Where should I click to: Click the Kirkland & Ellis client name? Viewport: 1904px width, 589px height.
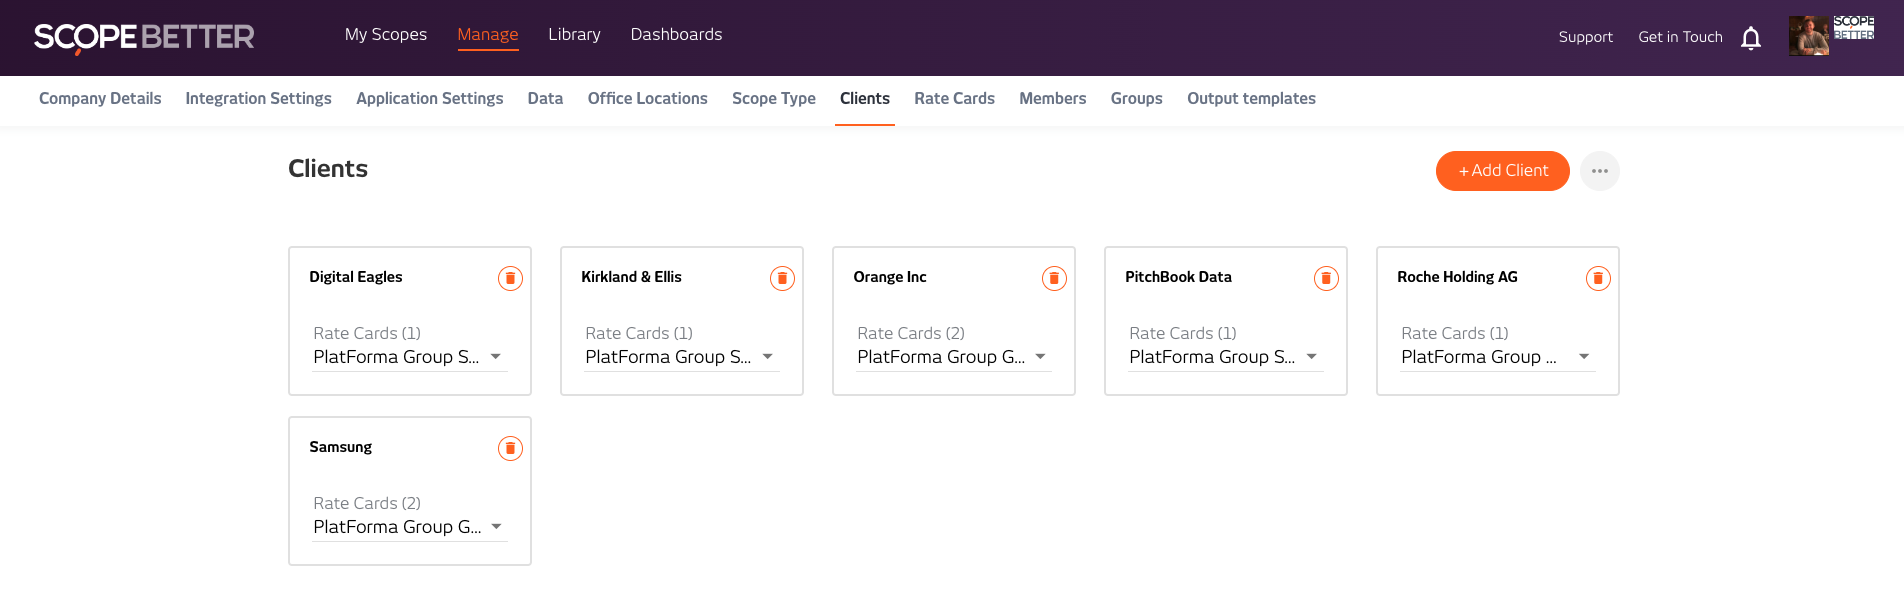point(631,277)
